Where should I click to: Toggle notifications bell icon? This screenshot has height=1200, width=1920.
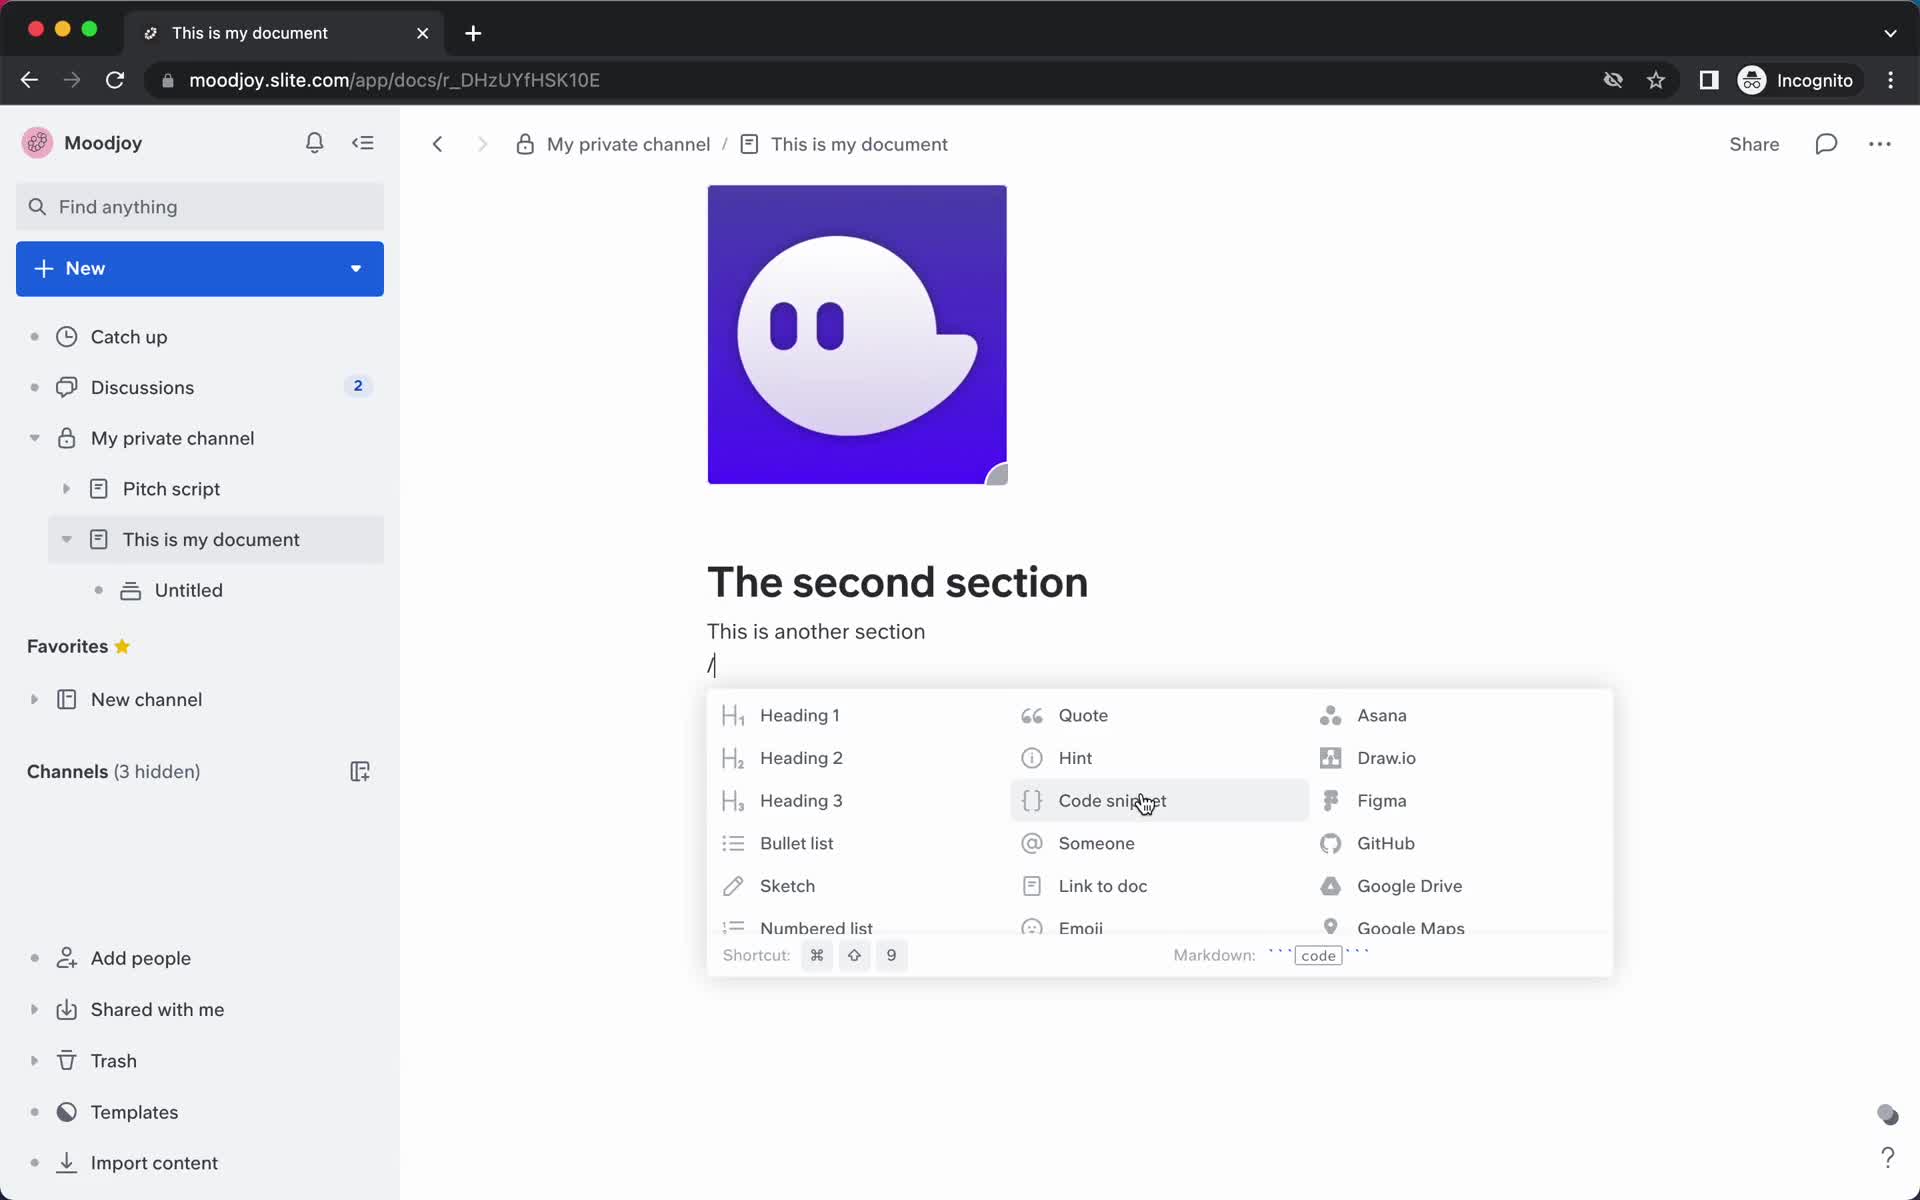[314, 142]
